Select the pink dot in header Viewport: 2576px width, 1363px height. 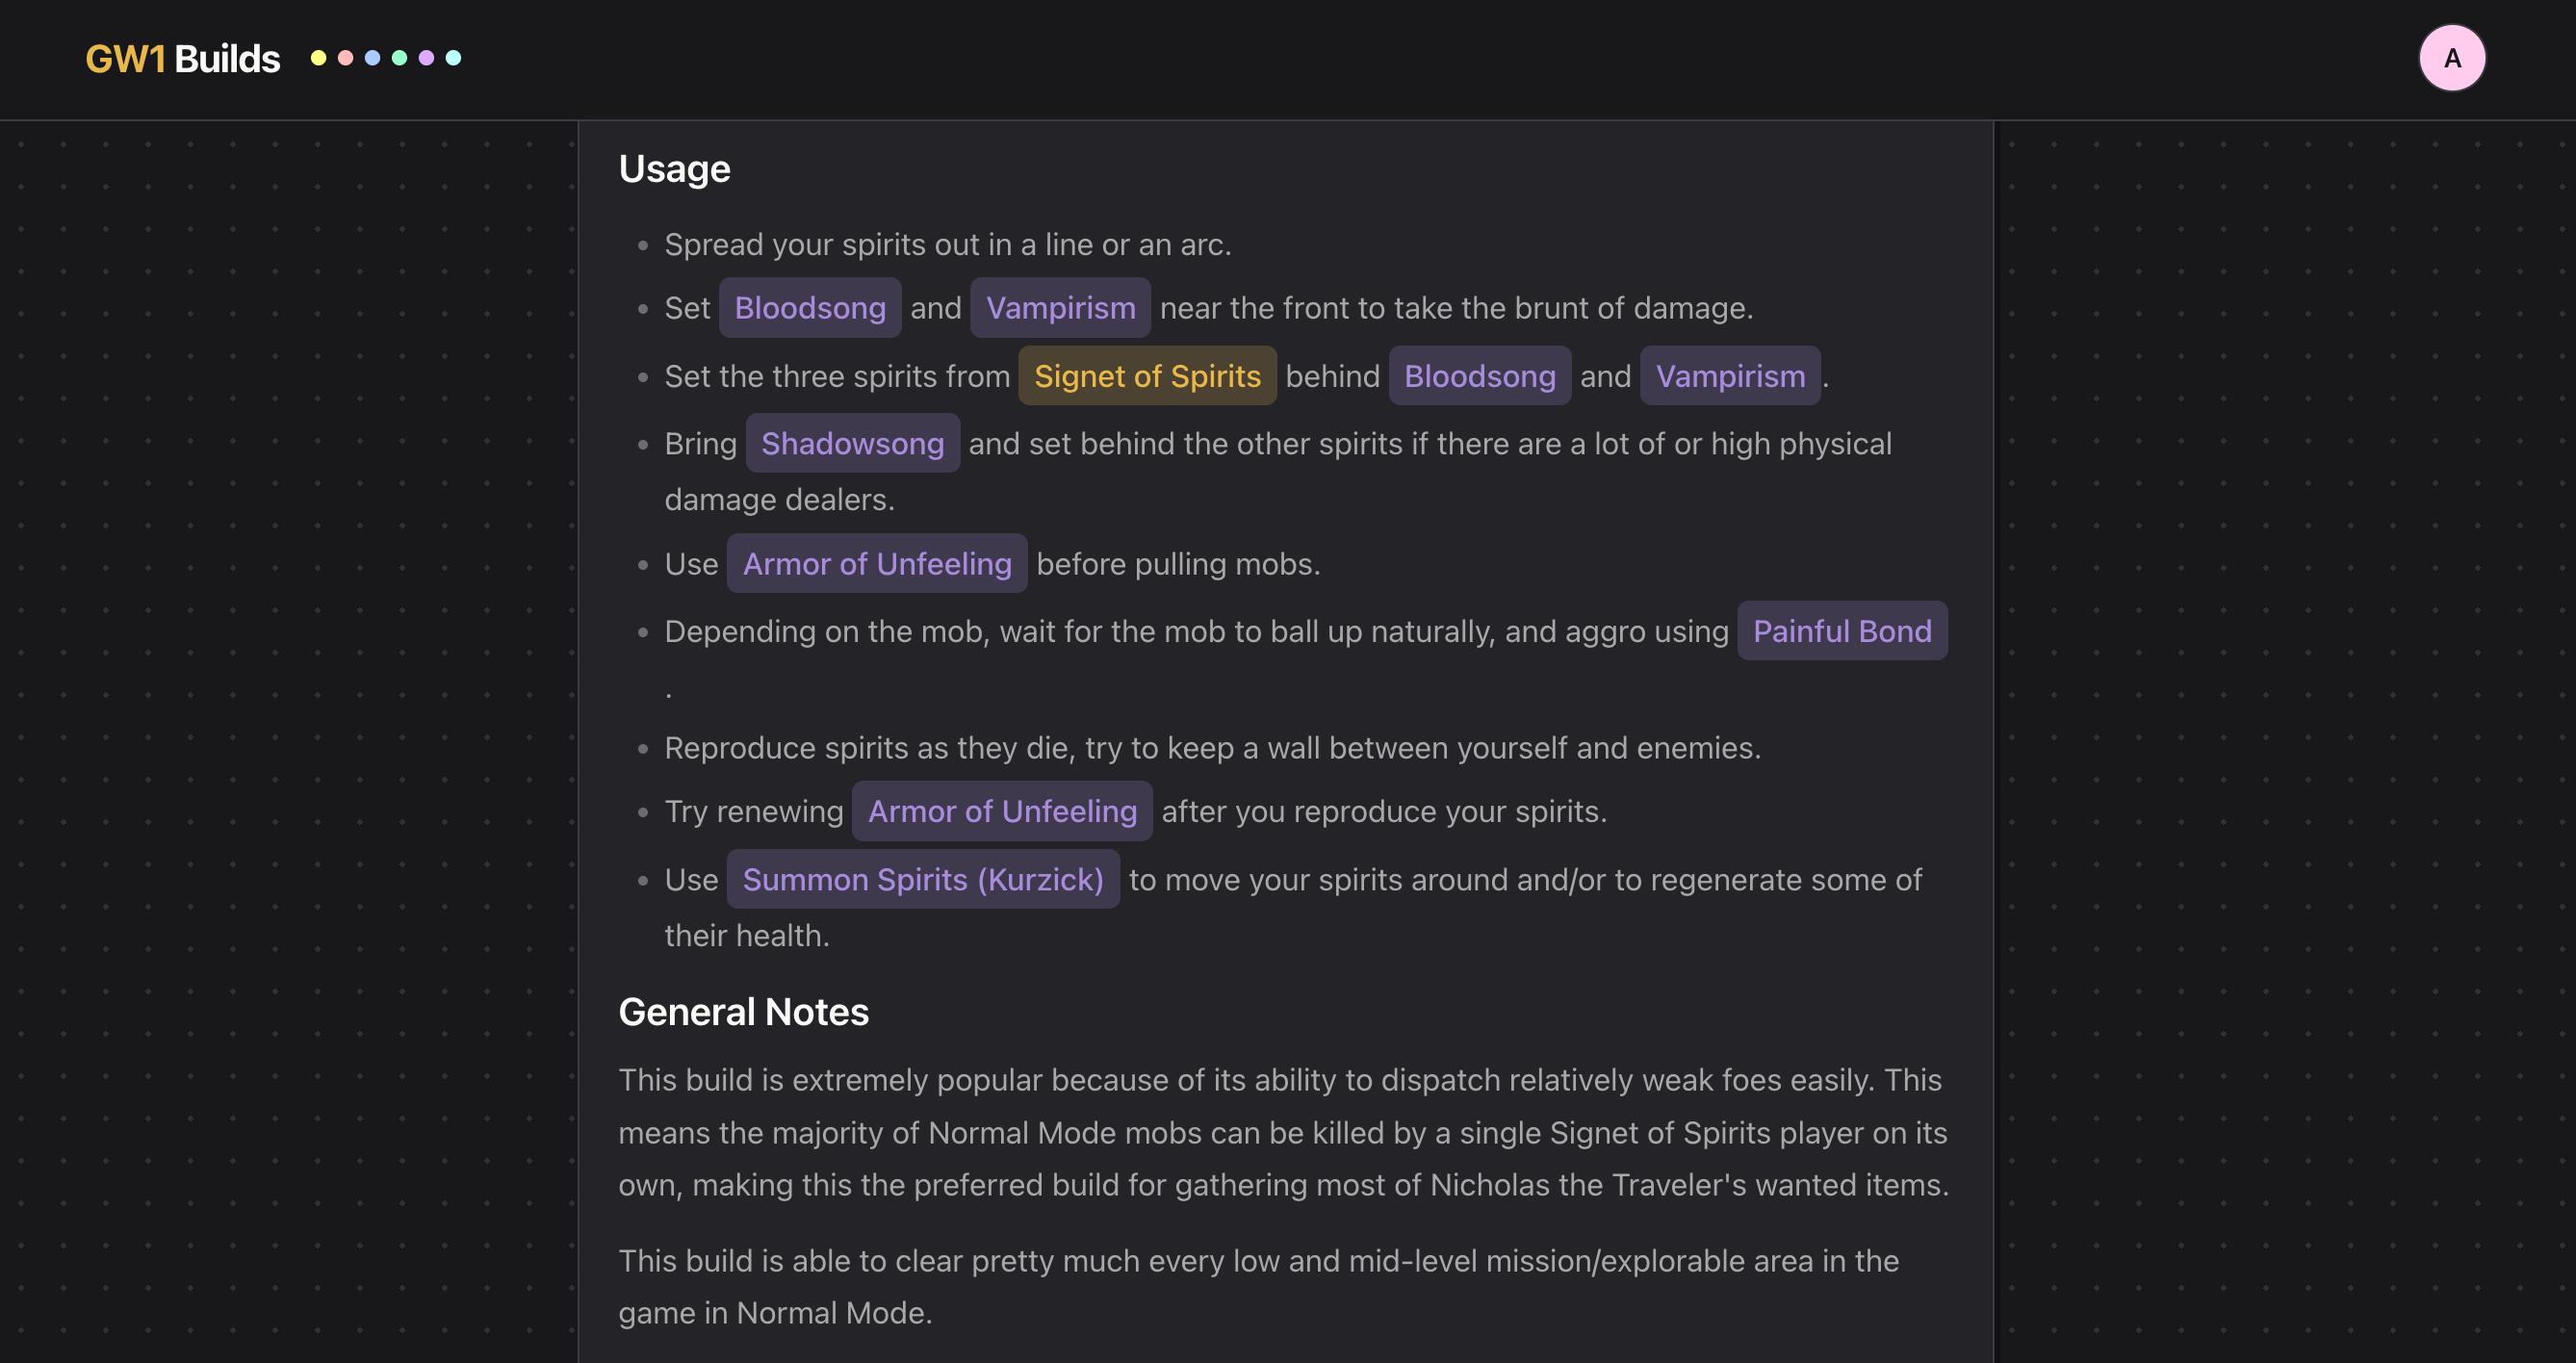tap(345, 58)
